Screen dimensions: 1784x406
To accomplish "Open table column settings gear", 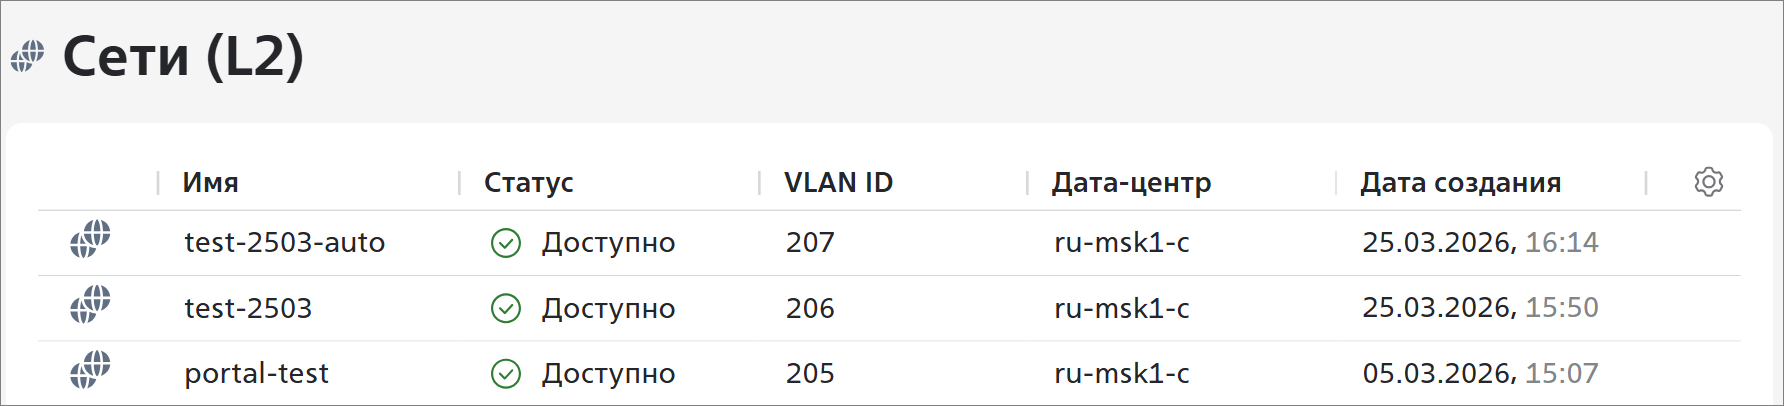I will point(1708,182).
